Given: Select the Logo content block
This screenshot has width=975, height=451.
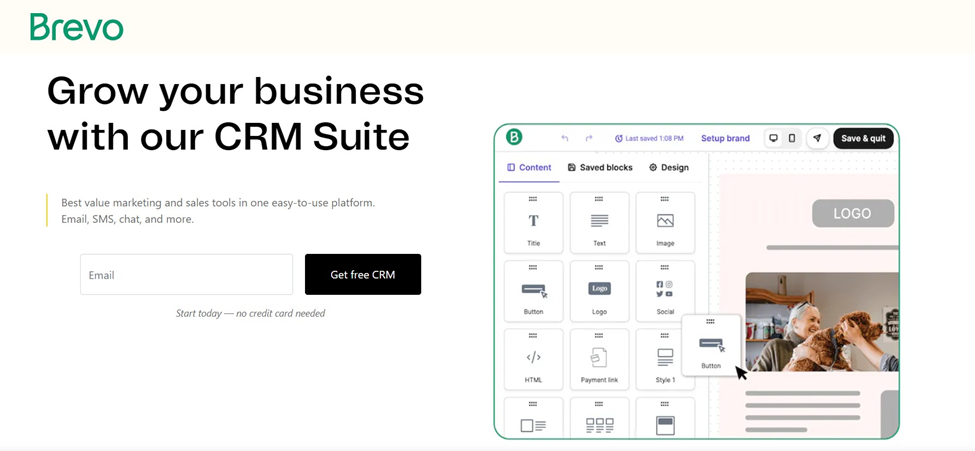Looking at the screenshot, I should point(599,291).
